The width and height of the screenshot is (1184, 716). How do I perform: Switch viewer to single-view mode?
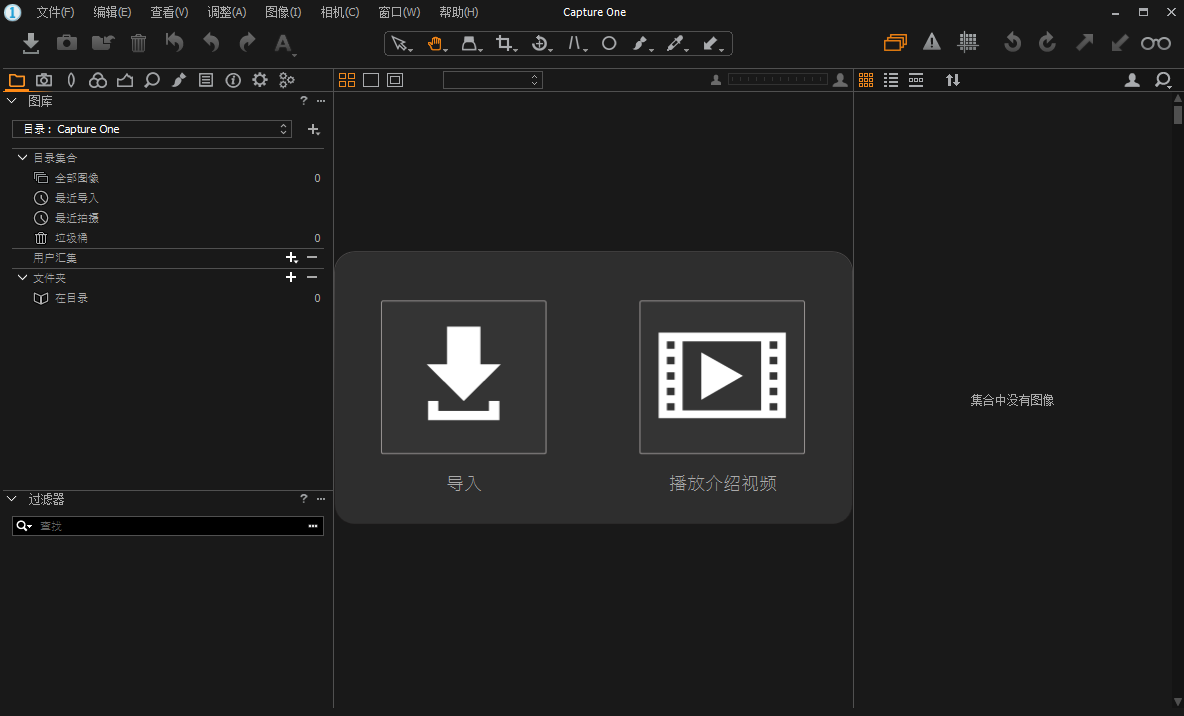(x=371, y=80)
